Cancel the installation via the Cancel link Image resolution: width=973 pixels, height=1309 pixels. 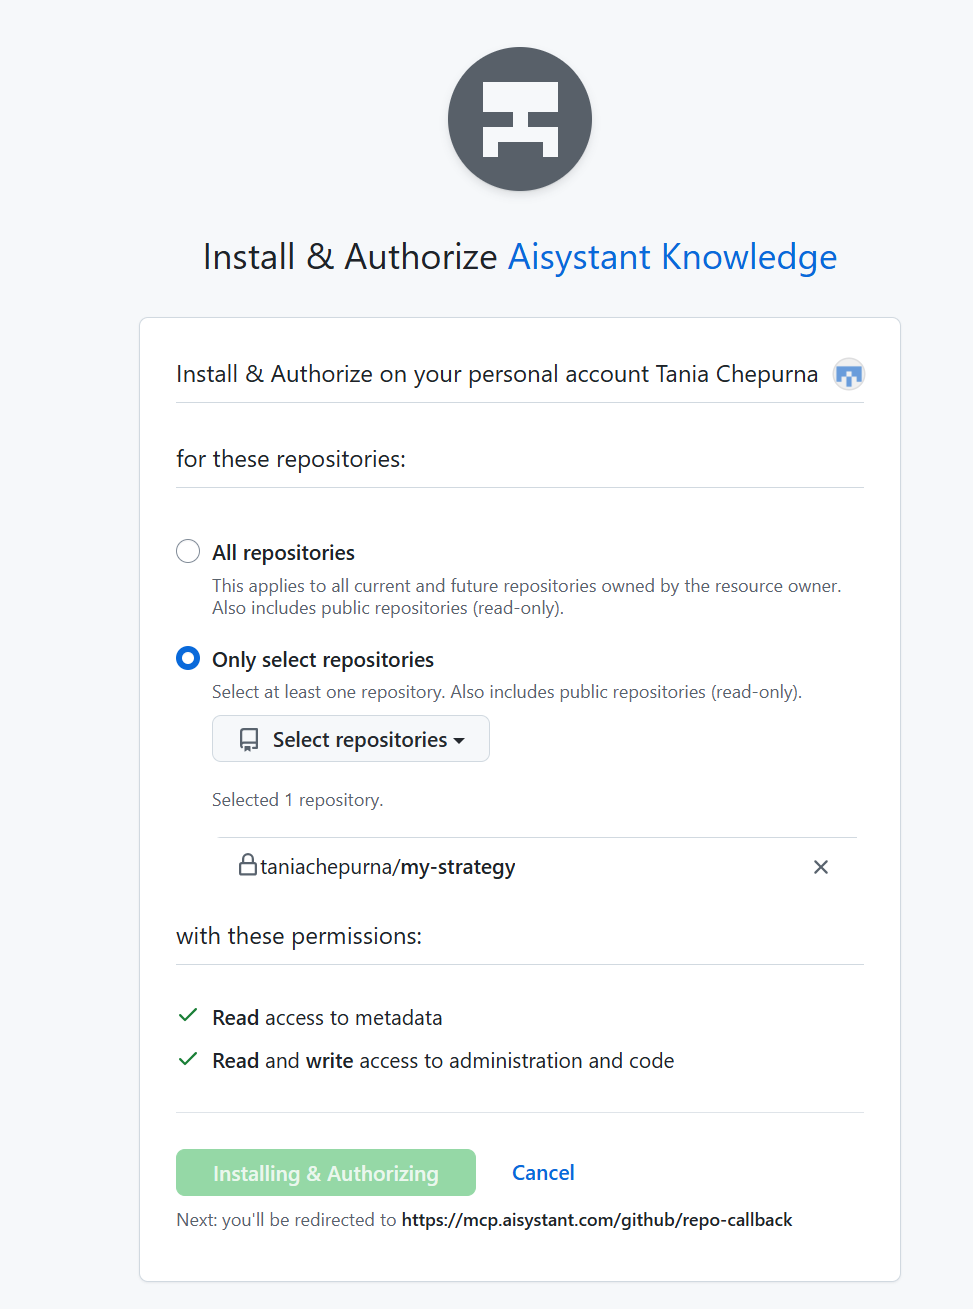tap(543, 1173)
